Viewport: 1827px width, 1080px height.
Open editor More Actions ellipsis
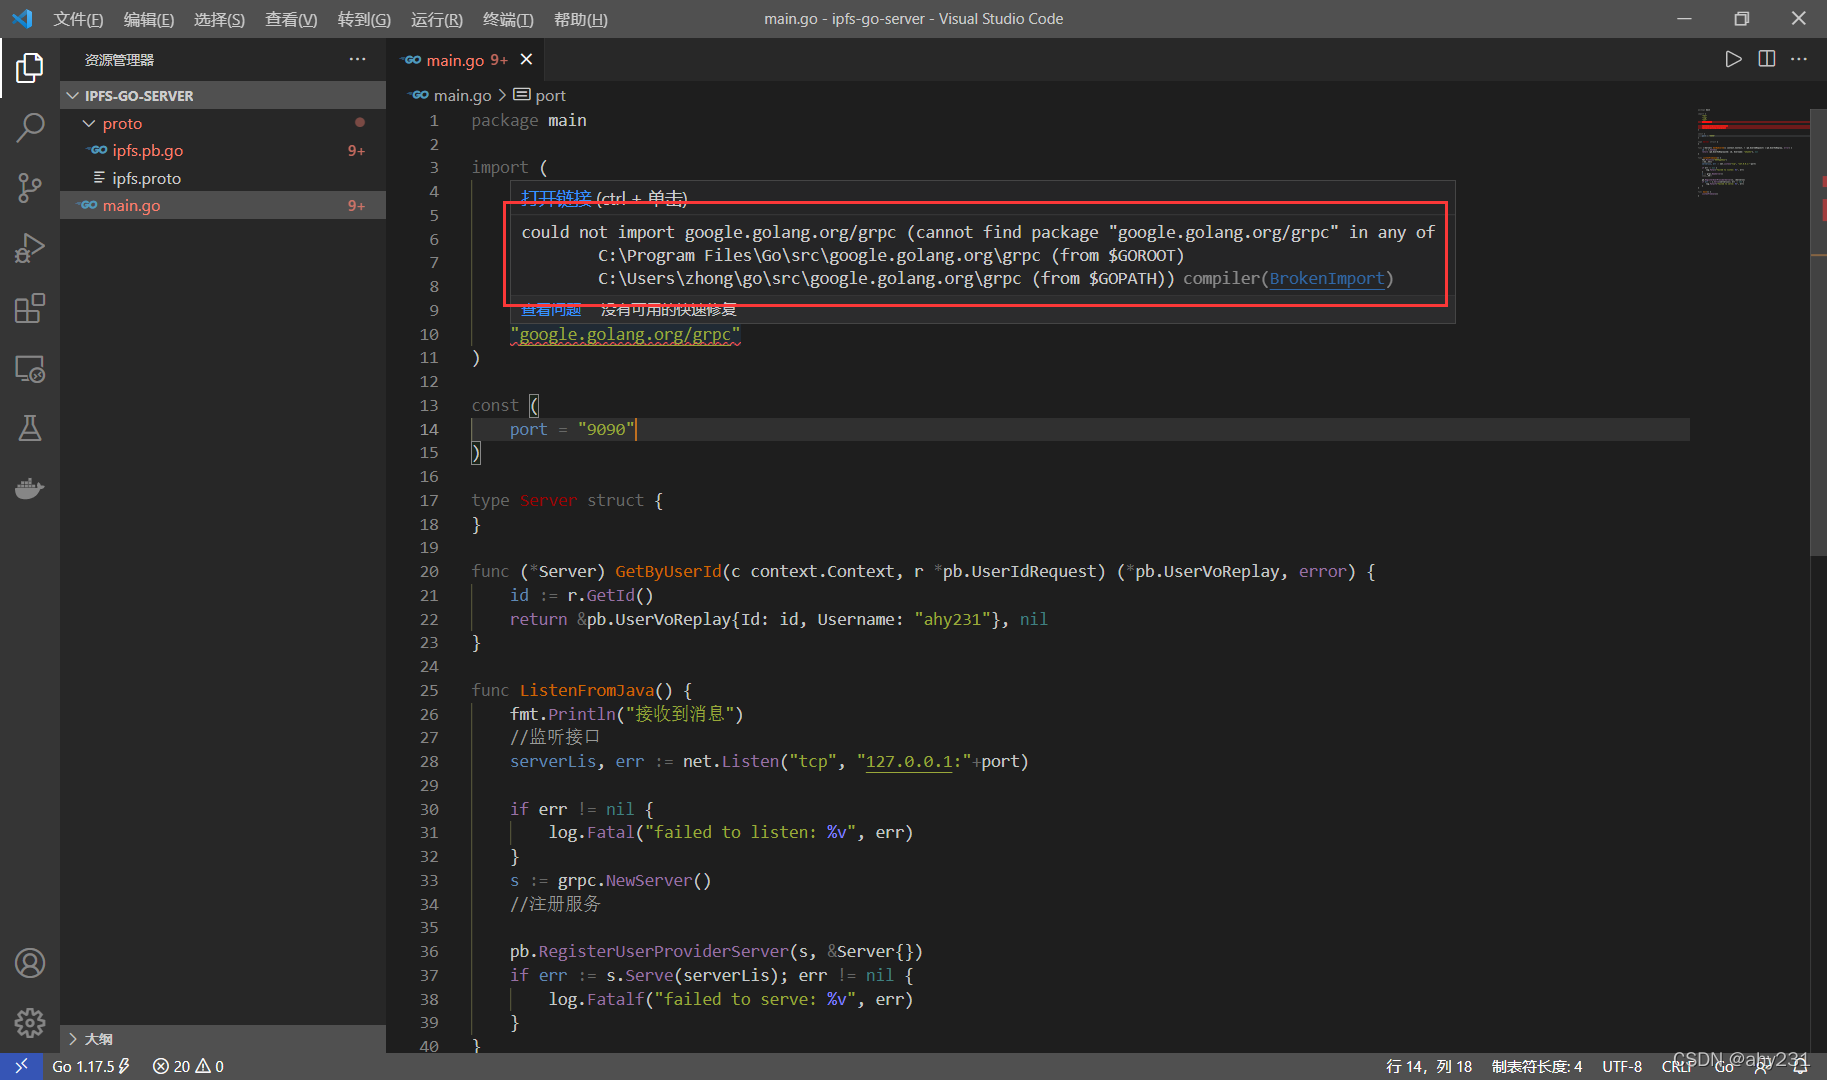point(1799,59)
